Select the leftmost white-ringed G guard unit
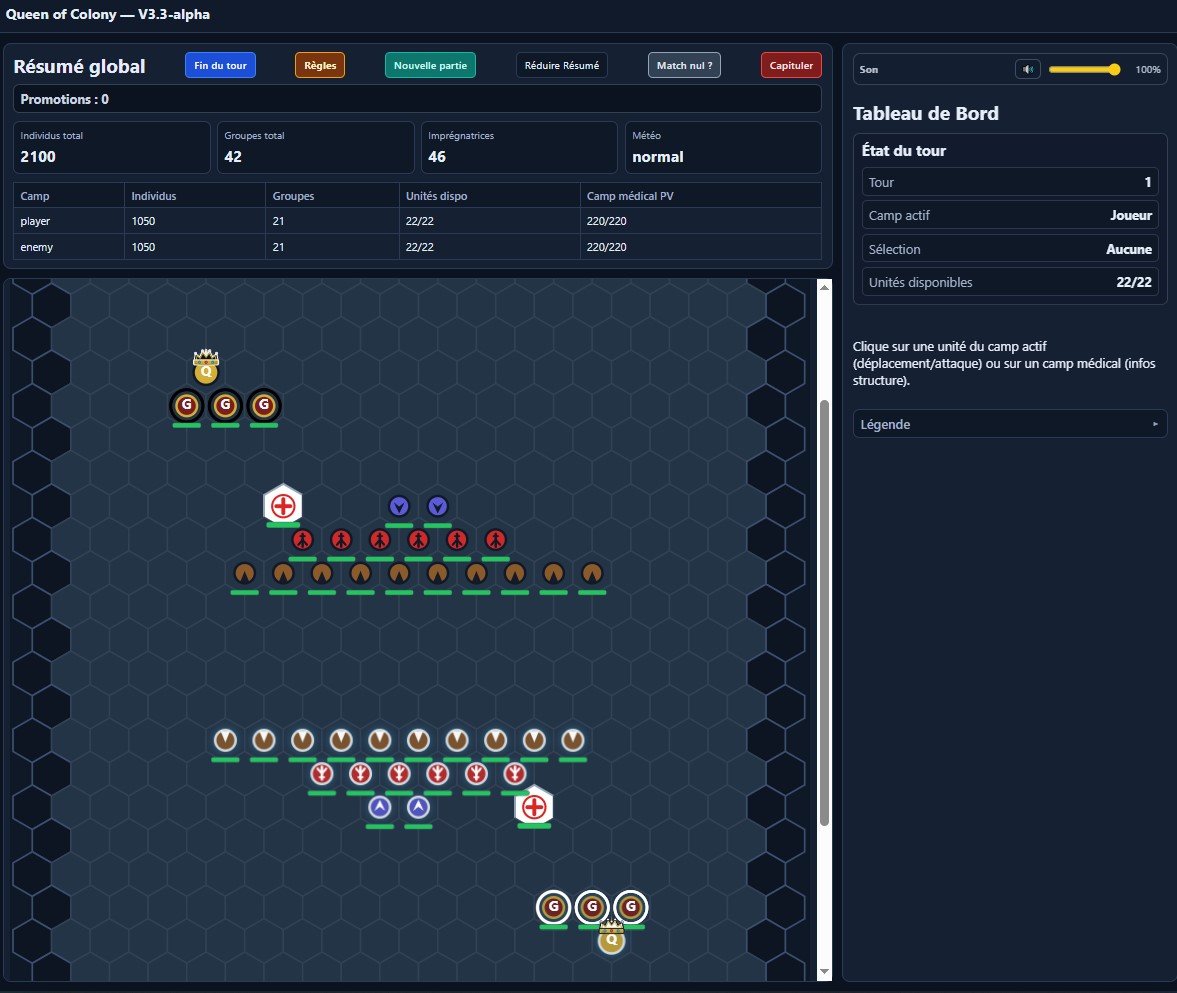The image size is (1177, 993). pos(553,907)
